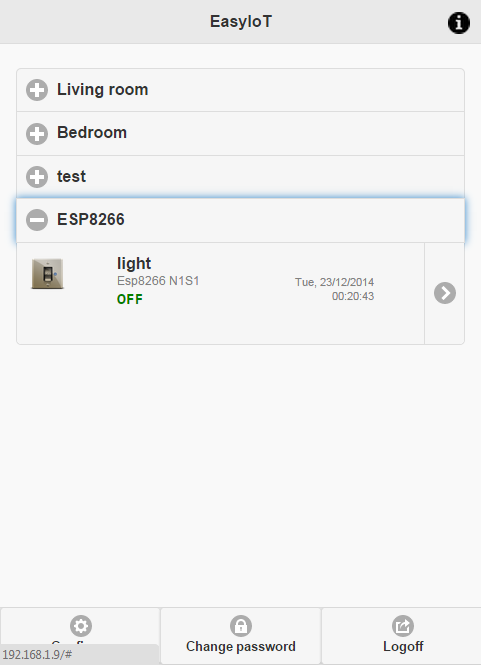Click the Logoff share icon
481x665 pixels.
click(x=403, y=626)
